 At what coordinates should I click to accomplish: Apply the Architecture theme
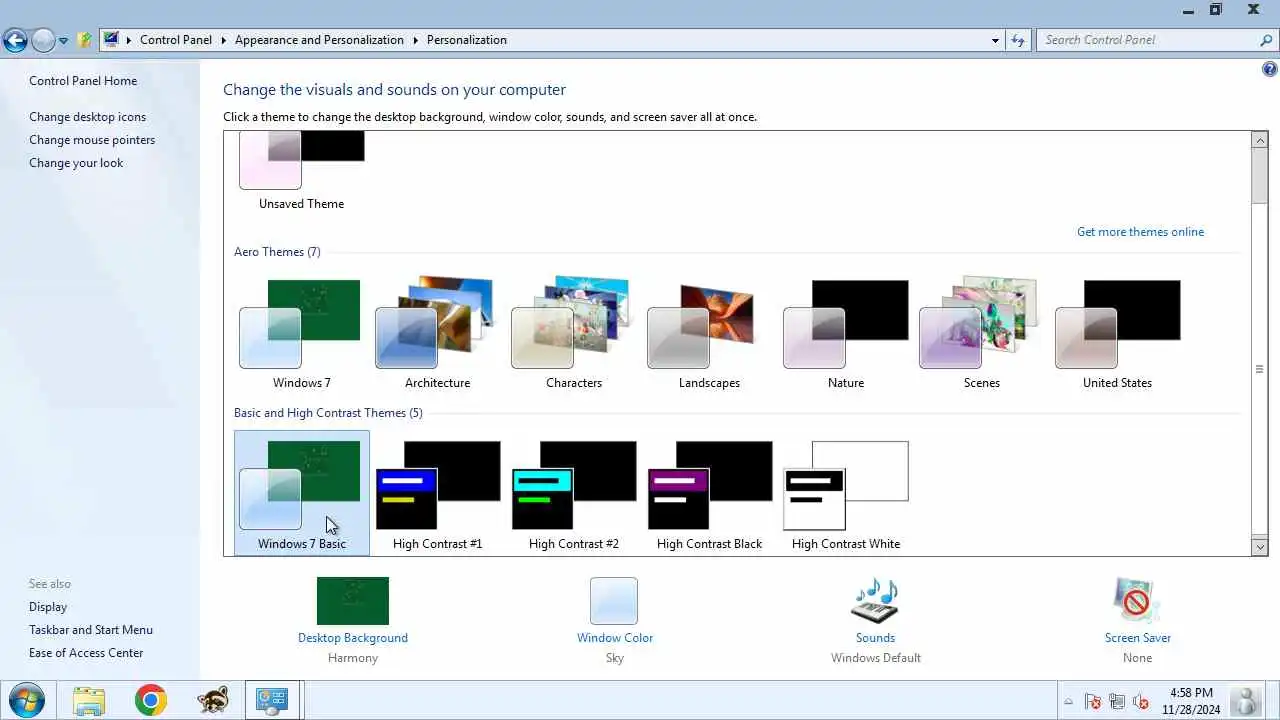pos(437,334)
